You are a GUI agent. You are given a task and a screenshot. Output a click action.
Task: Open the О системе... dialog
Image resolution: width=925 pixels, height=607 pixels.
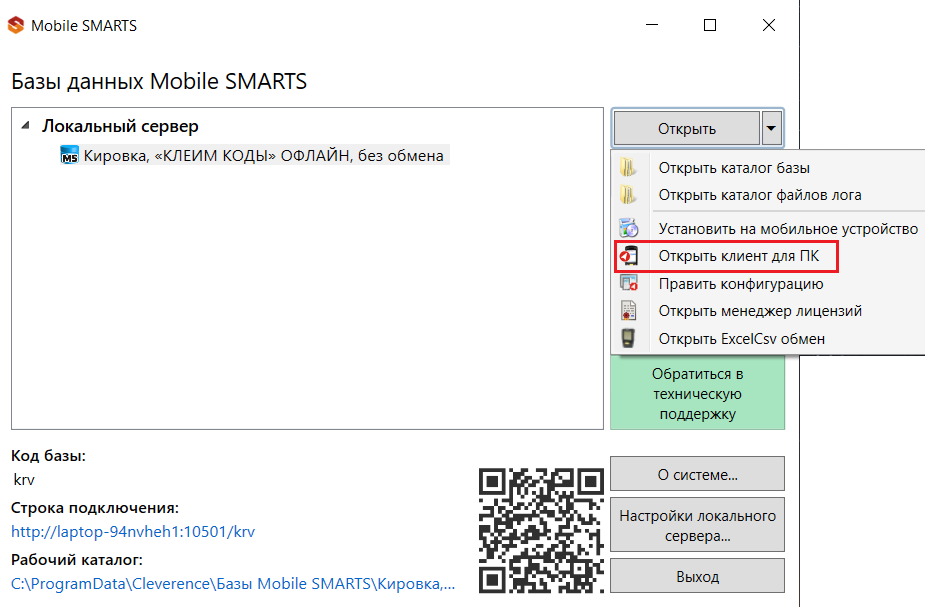pos(697,474)
